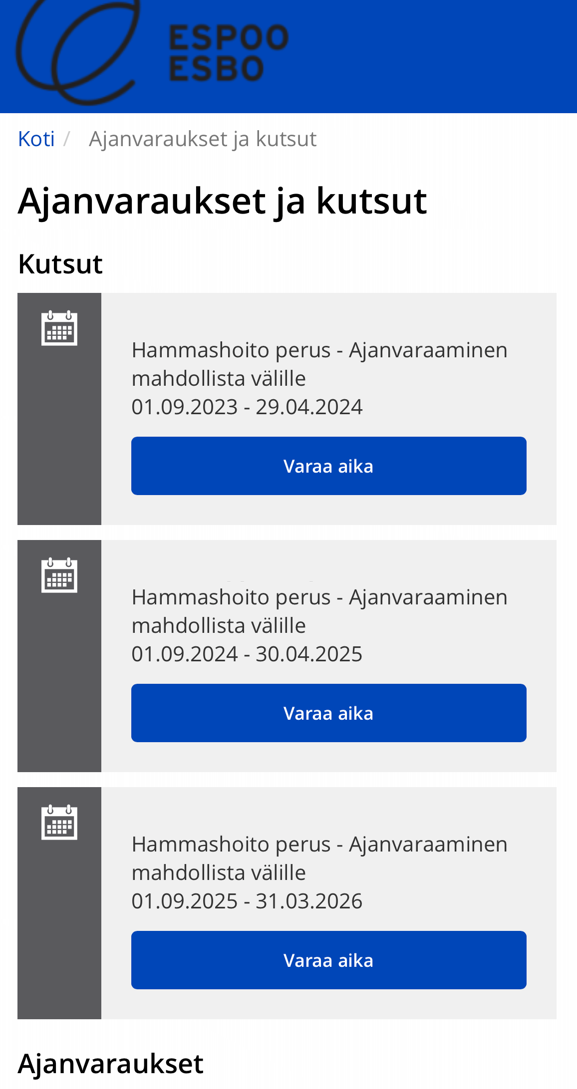The image size is (577, 1089).
Task: Click the Ajanvaraukset ja kutsut breadcrumb
Action: 202,138
